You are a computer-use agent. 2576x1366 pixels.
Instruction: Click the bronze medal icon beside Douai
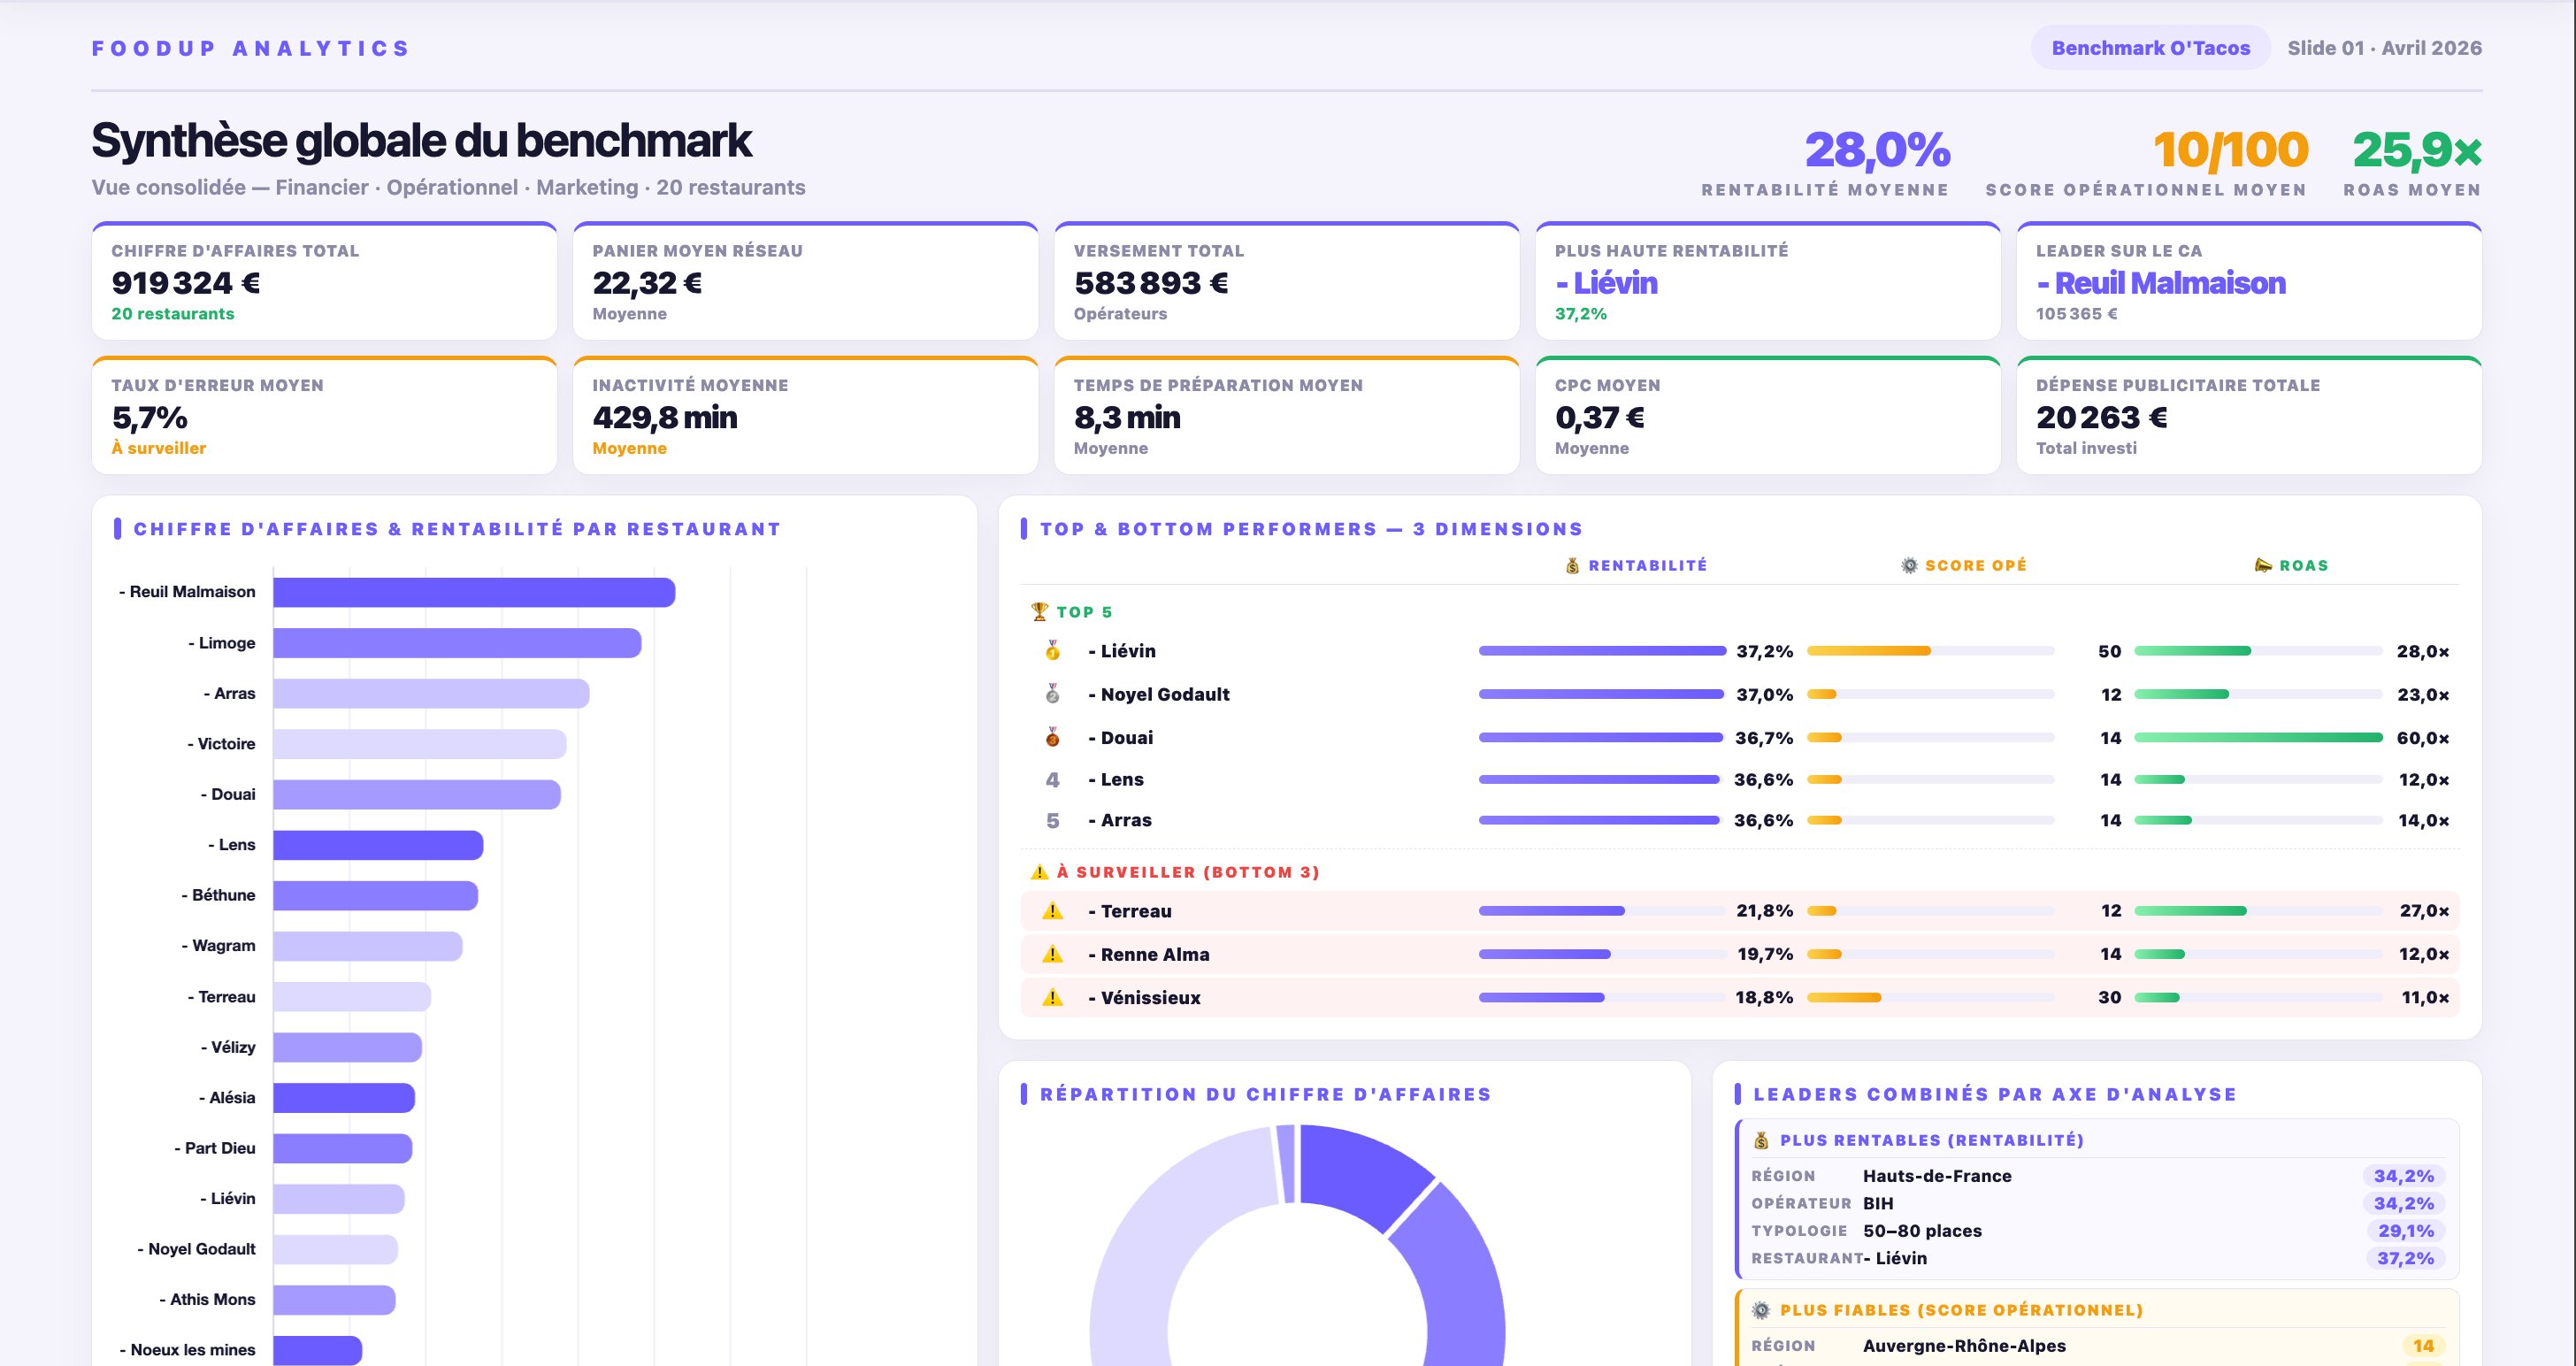point(1052,738)
